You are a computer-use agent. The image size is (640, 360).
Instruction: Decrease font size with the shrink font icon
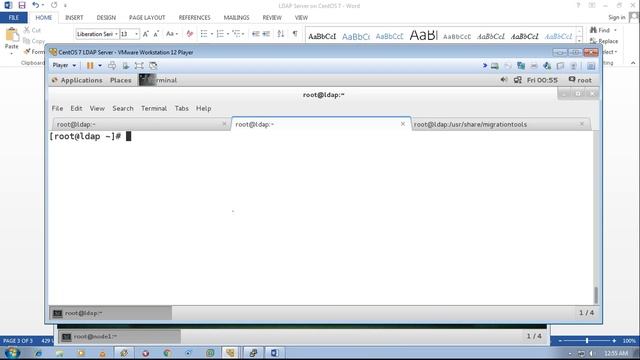(156, 34)
